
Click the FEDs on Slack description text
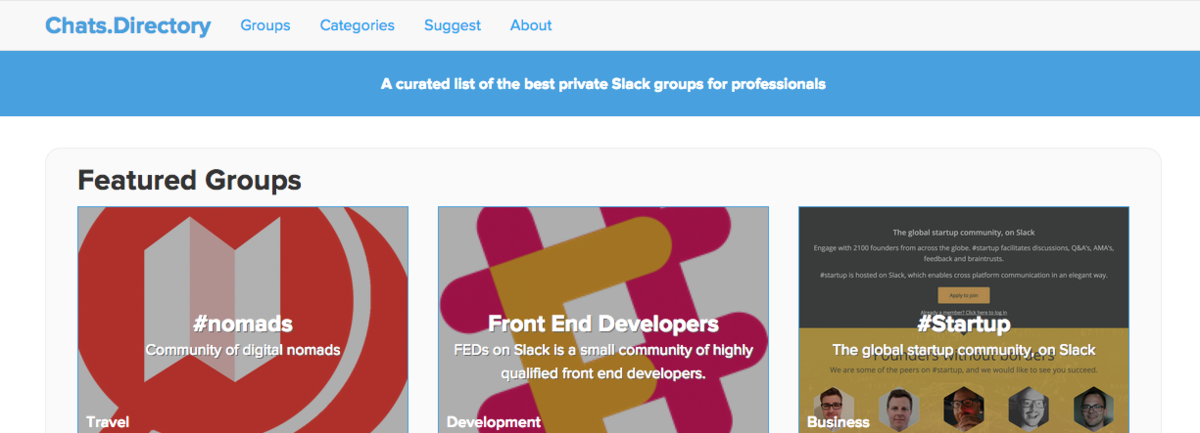point(603,362)
